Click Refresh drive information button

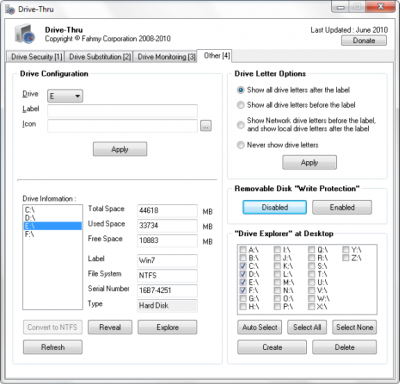pyautogui.click(x=53, y=347)
